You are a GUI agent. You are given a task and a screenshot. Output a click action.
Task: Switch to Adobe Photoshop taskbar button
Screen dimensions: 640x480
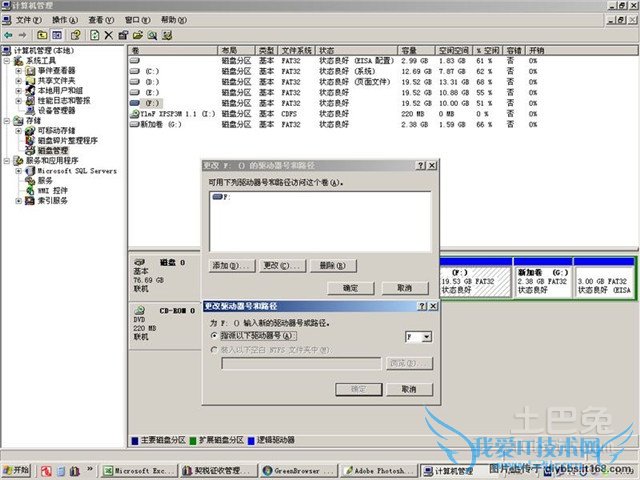378,471
